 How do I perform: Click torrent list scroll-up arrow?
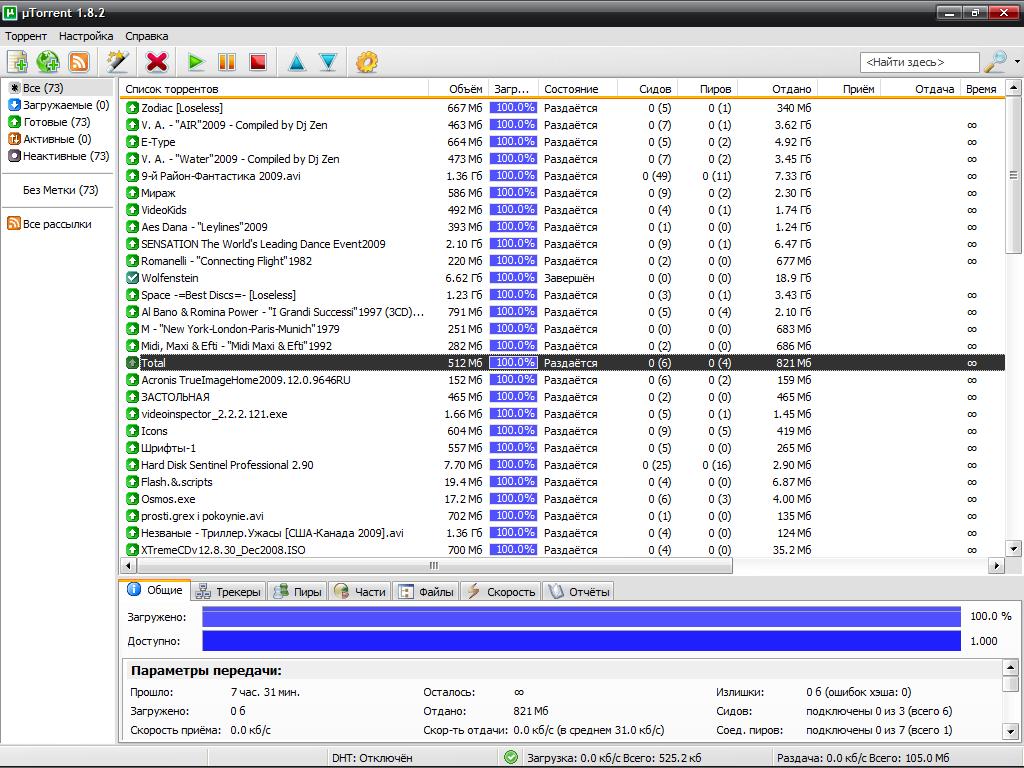point(1013,88)
